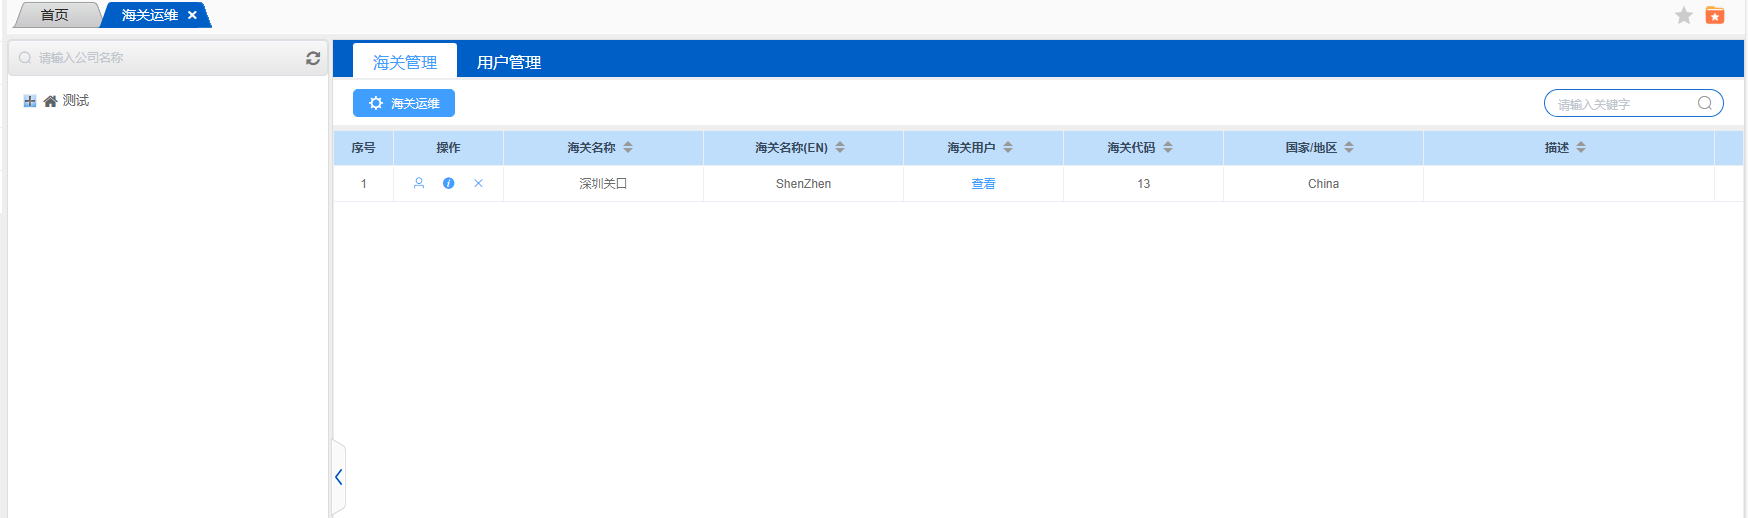
Task: Click the blue 海关运维 button
Action: click(404, 103)
